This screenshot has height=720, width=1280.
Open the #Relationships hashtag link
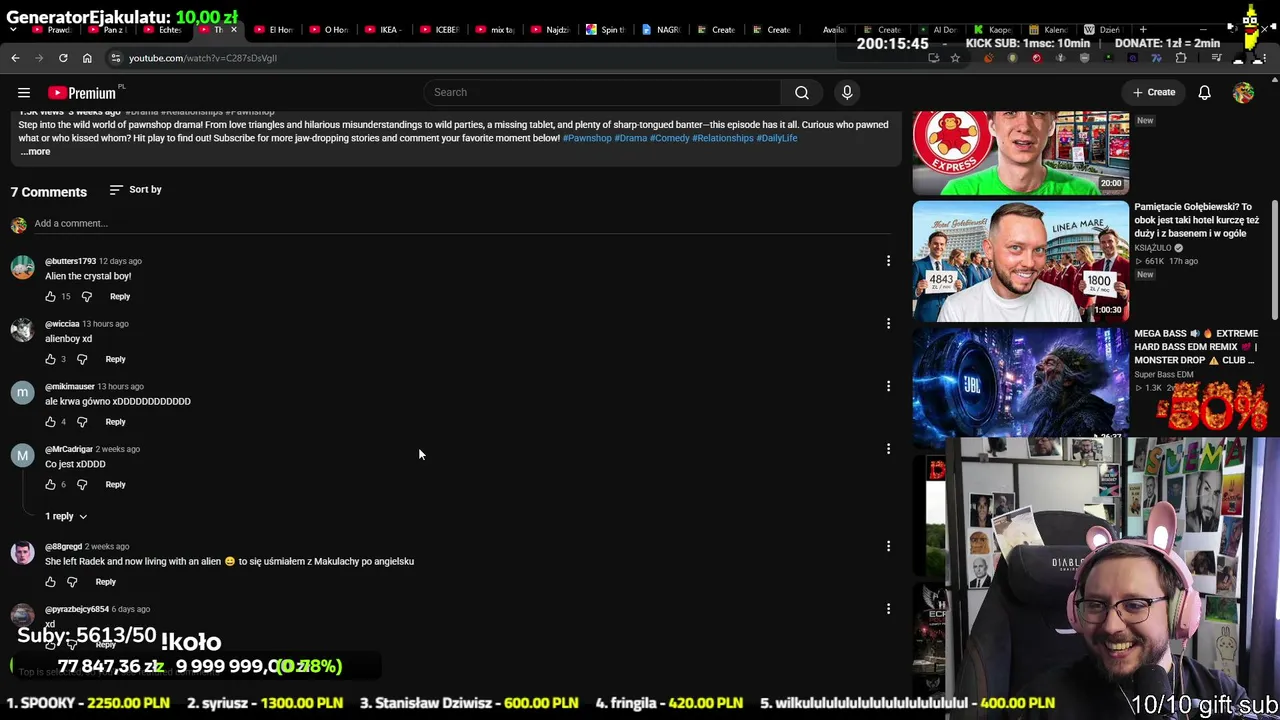click(723, 138)
